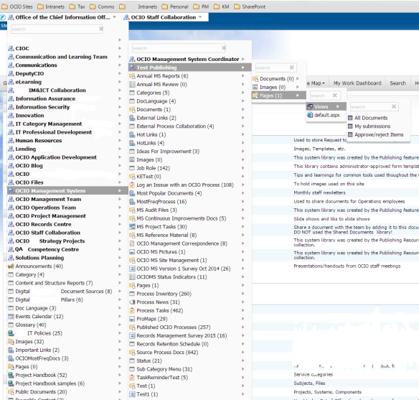Viewport: 419px width, 400px height.
Task: Open the Personal bookmarks folder
Action: (x=175, y=6)
